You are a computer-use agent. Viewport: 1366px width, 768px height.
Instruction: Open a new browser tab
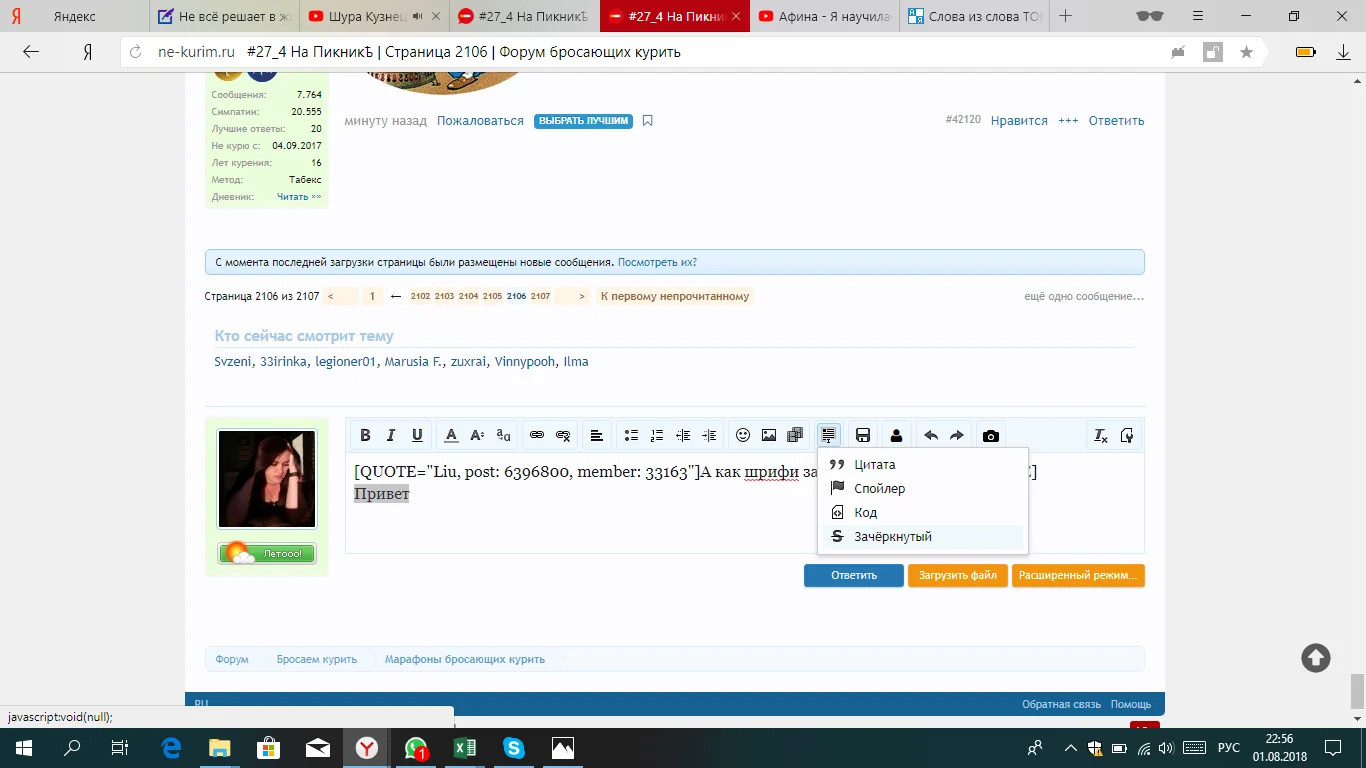[1066, 16]
